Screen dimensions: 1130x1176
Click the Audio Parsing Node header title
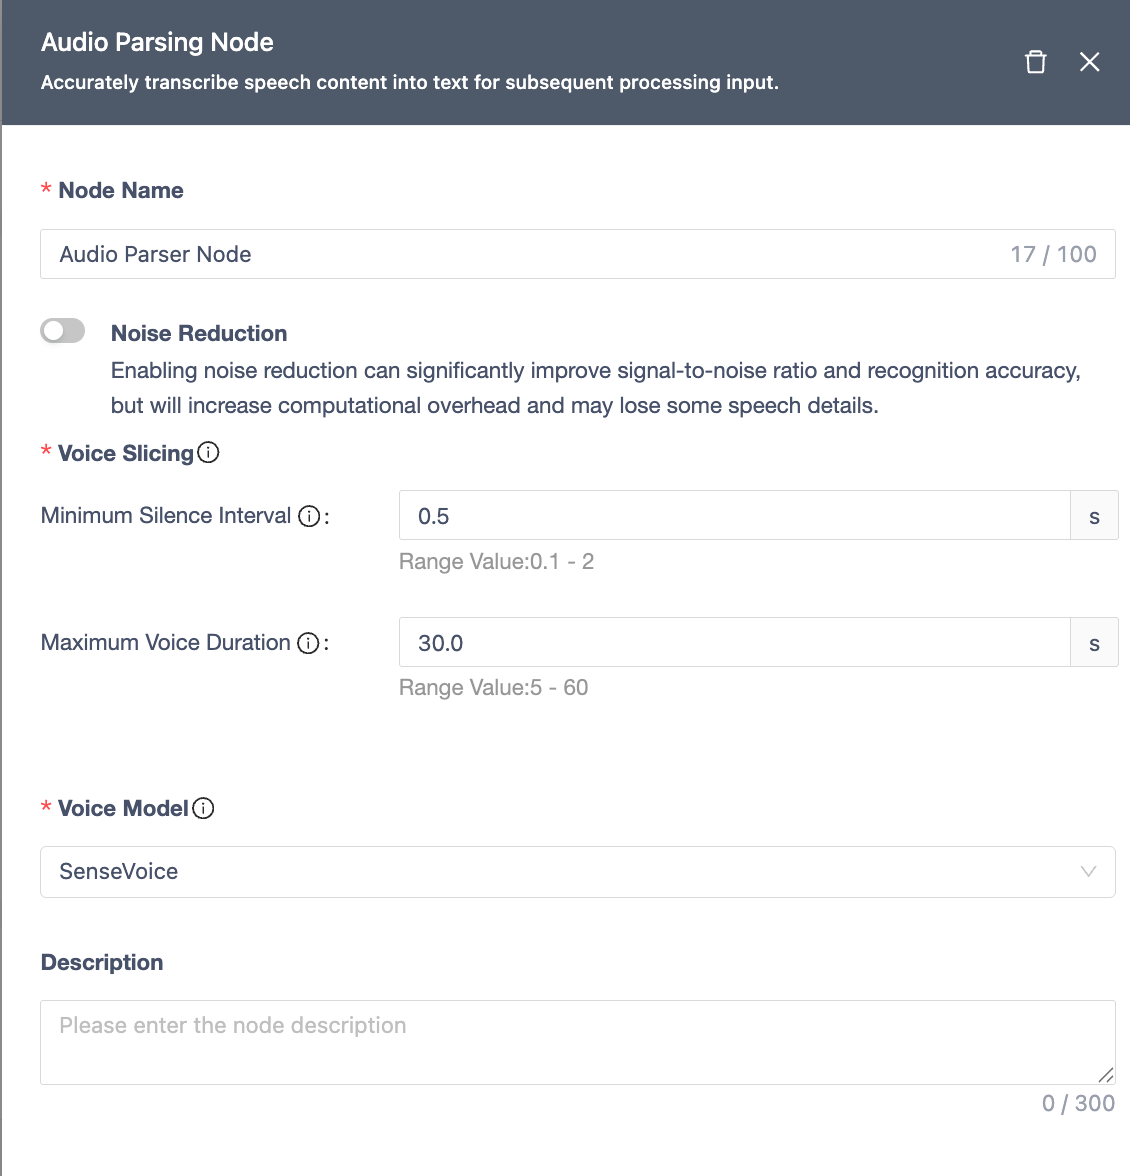157,42
